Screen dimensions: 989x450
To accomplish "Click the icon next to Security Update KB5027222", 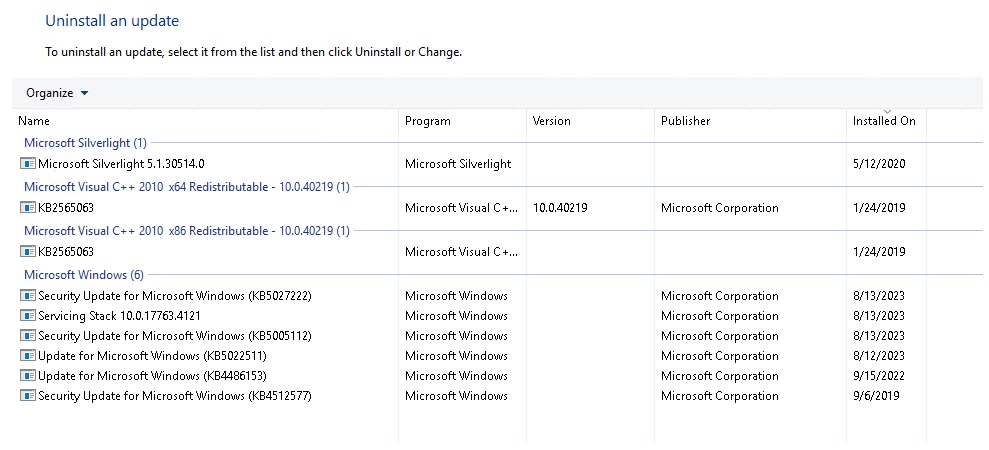I will coord(28,295).
